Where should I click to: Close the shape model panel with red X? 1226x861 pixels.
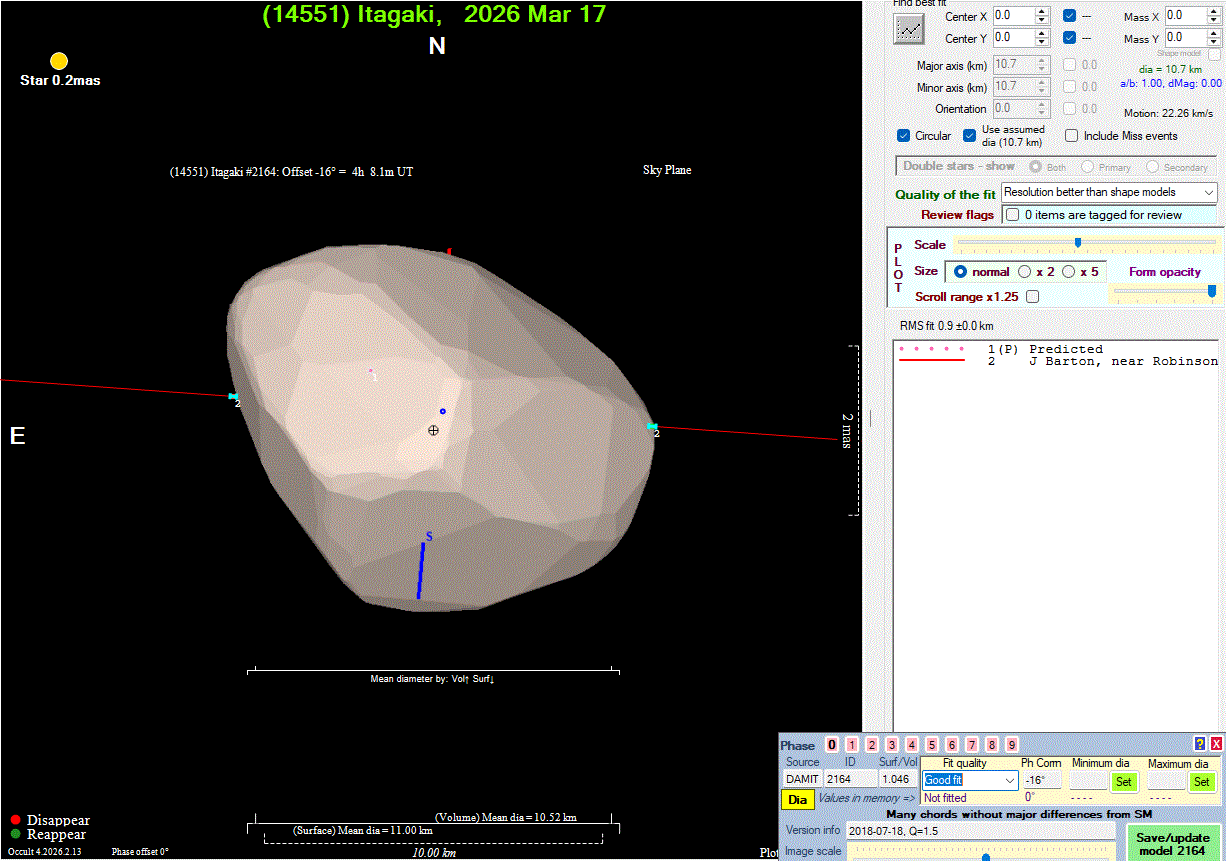pos(1216,744)
